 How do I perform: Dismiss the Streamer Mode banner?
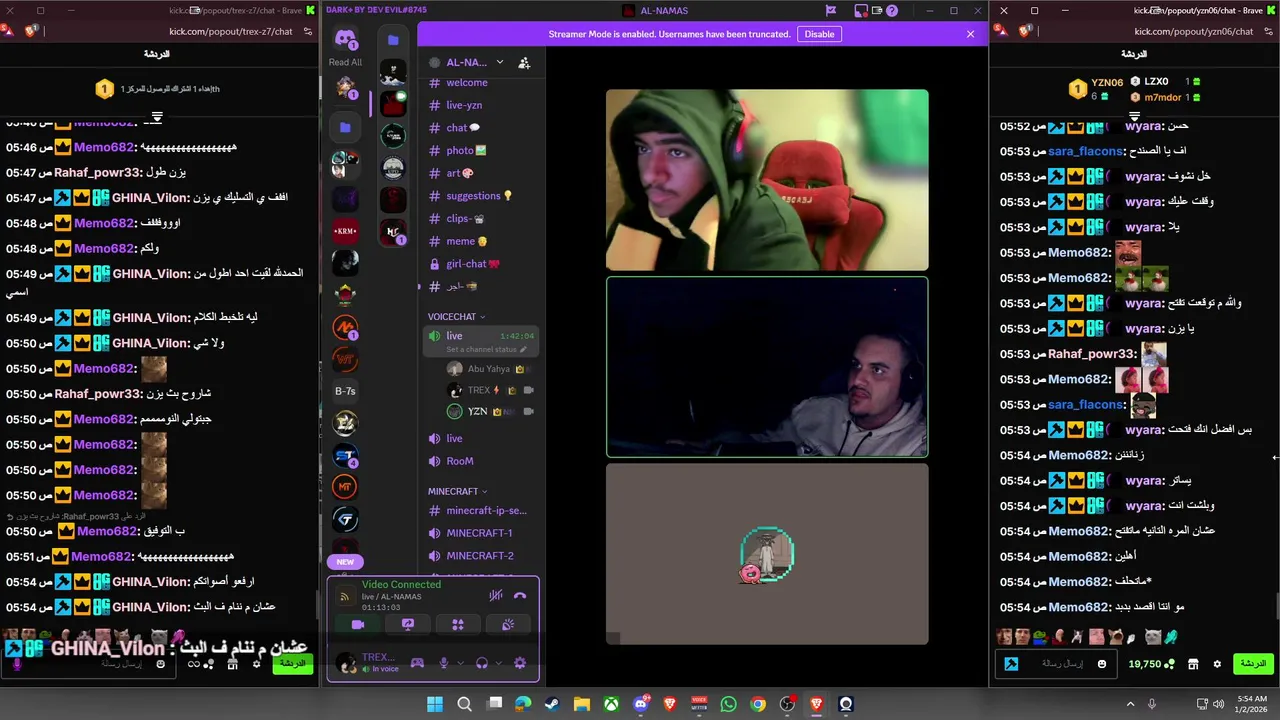coord(970,34)
